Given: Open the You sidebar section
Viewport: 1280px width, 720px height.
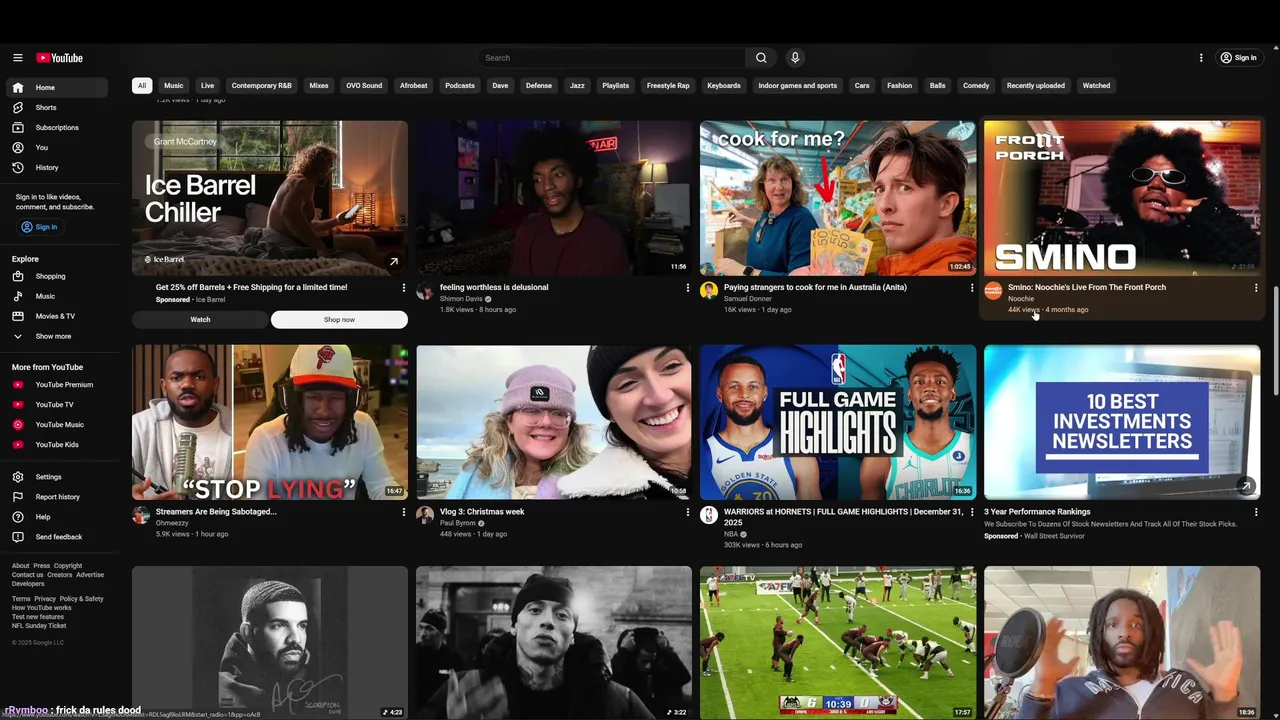Looking at the screenshot, I should pos(57,148).
